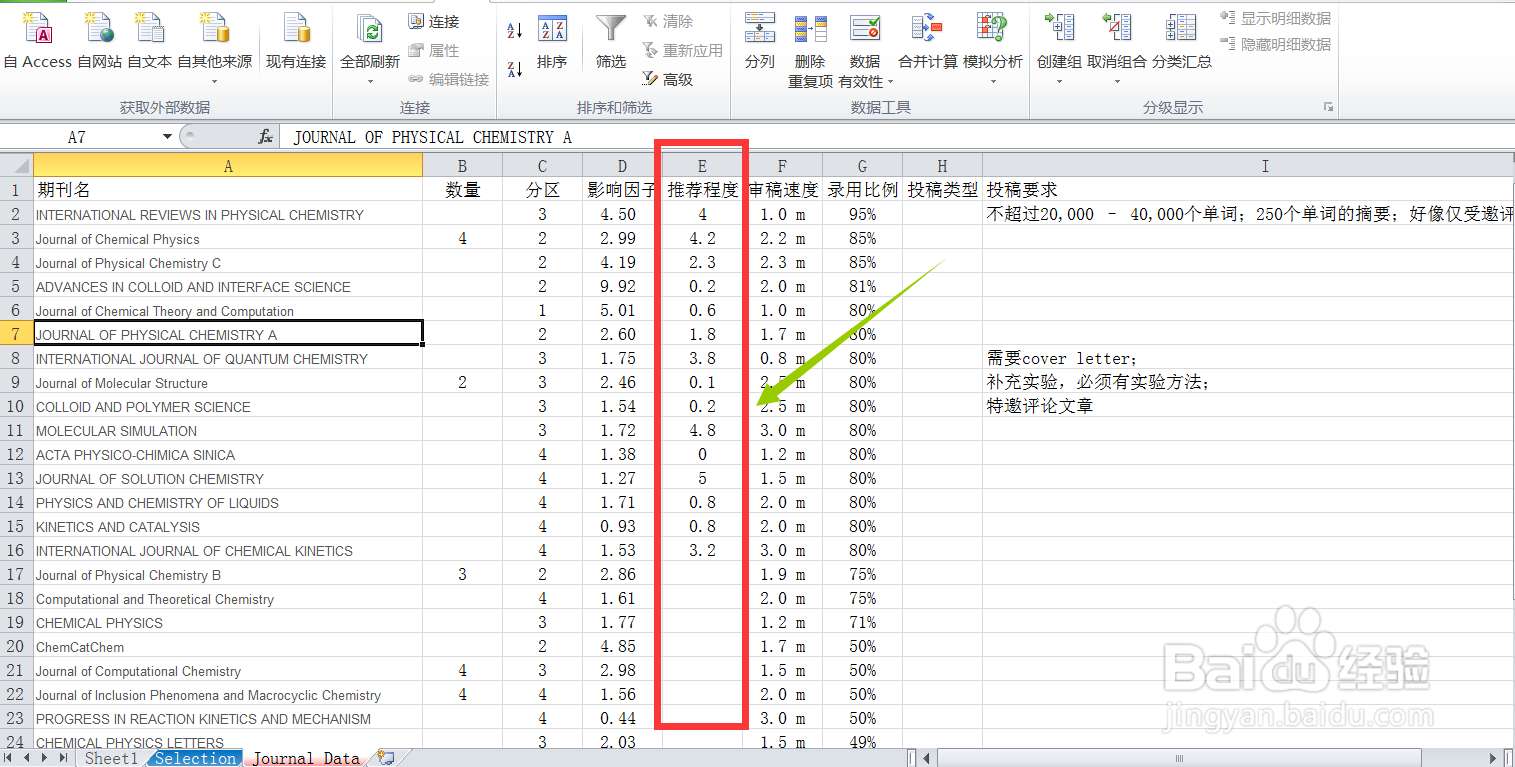Click 重新应用 reapply filter

coord(682,50)
